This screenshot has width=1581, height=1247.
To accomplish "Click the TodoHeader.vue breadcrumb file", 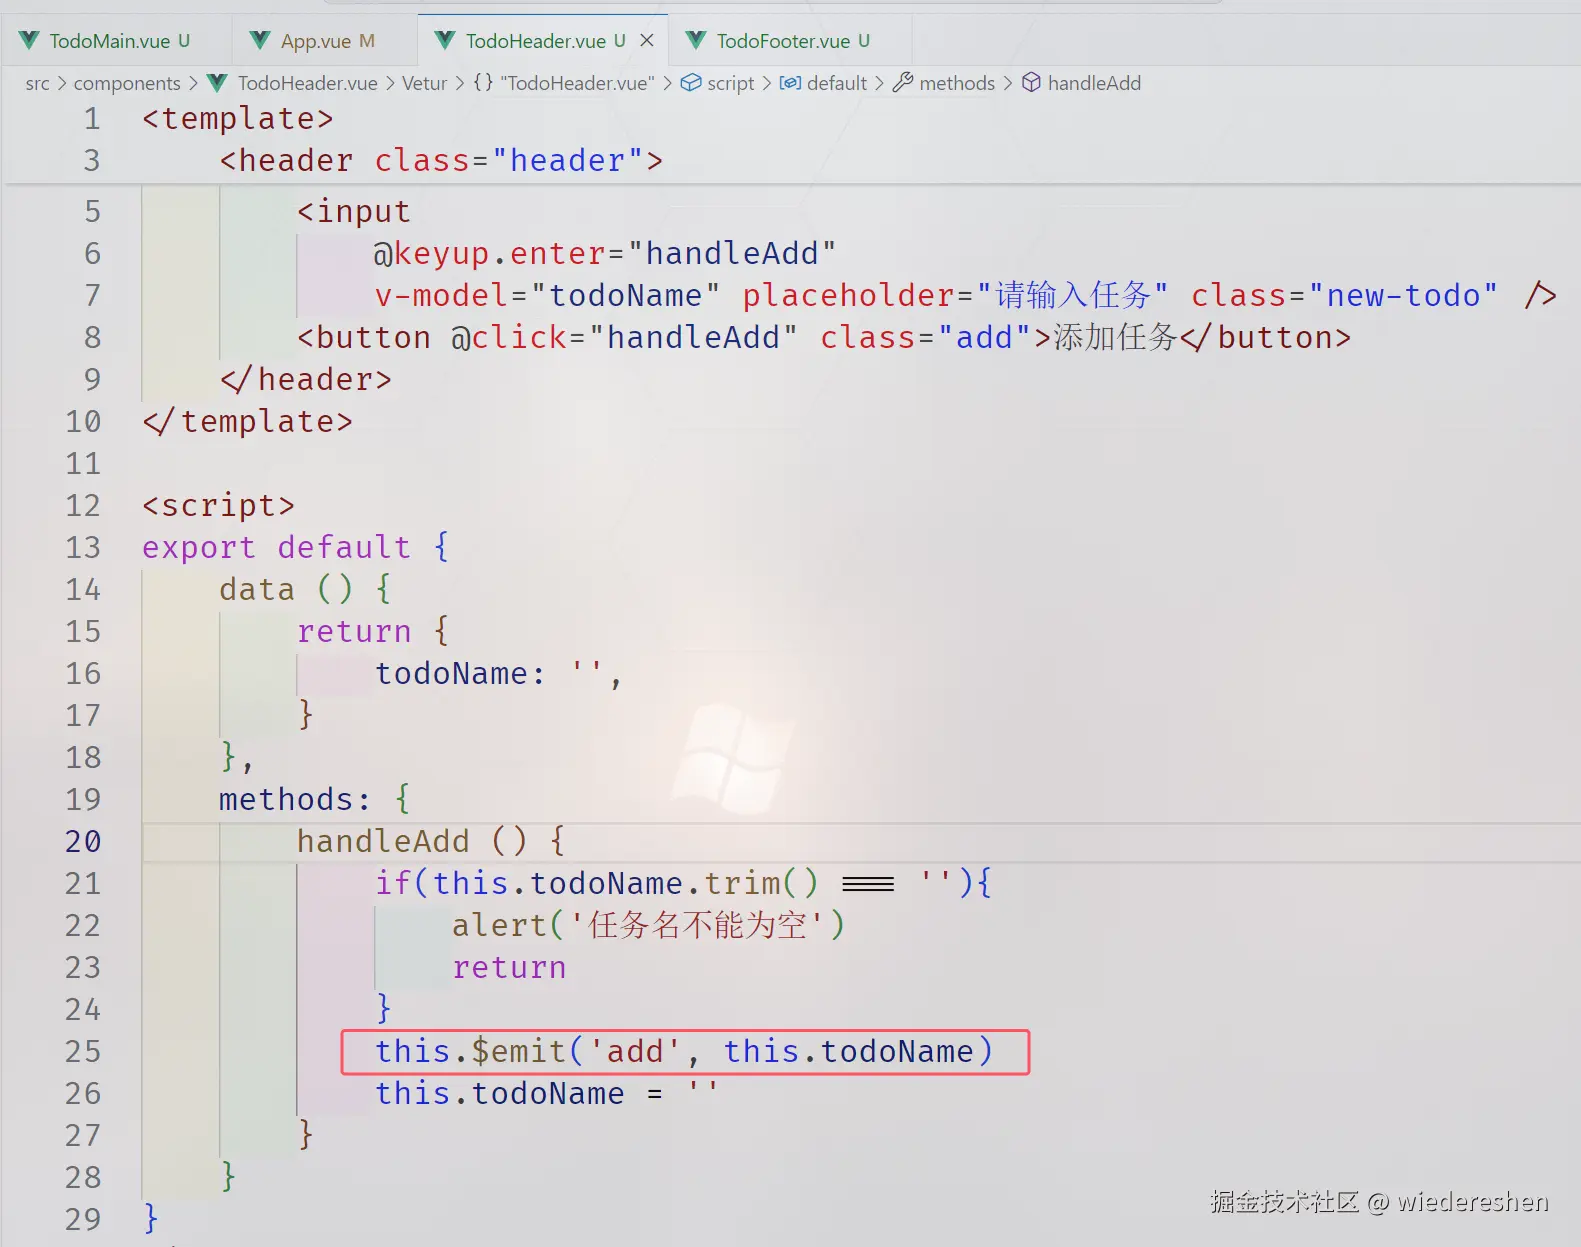I will coord(308,83).
